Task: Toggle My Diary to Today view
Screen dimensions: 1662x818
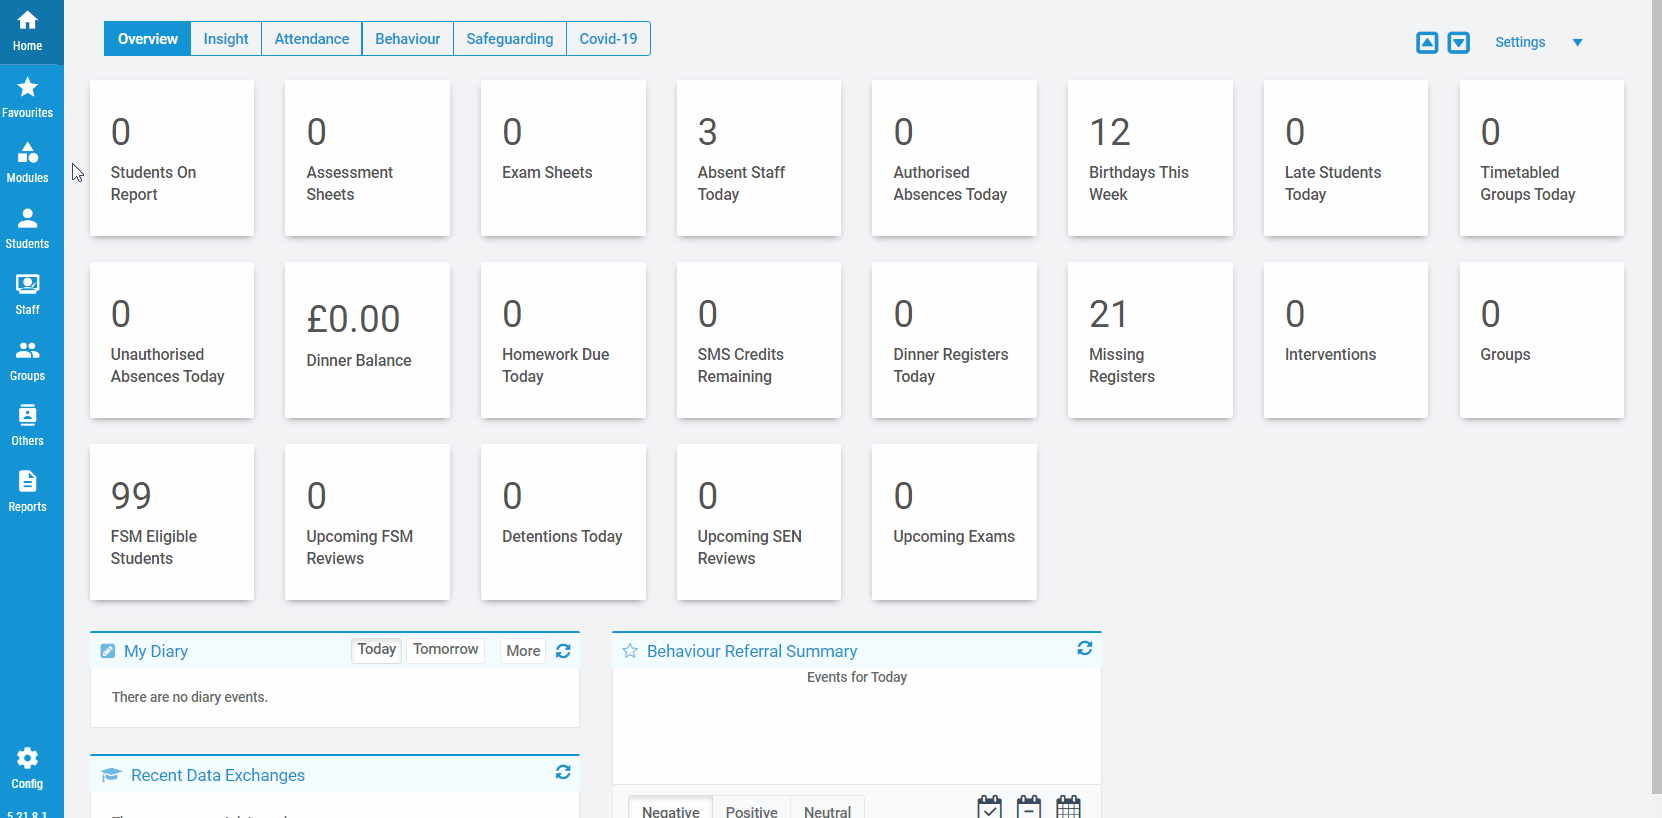Action: [x=377, y=650]
